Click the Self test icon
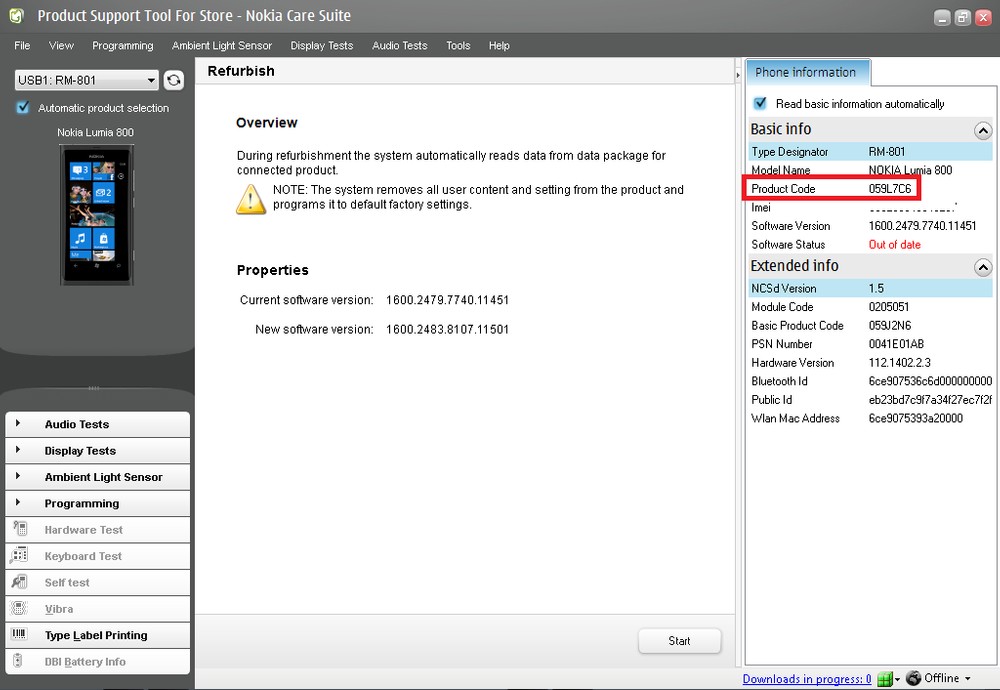 click(20, 582)
